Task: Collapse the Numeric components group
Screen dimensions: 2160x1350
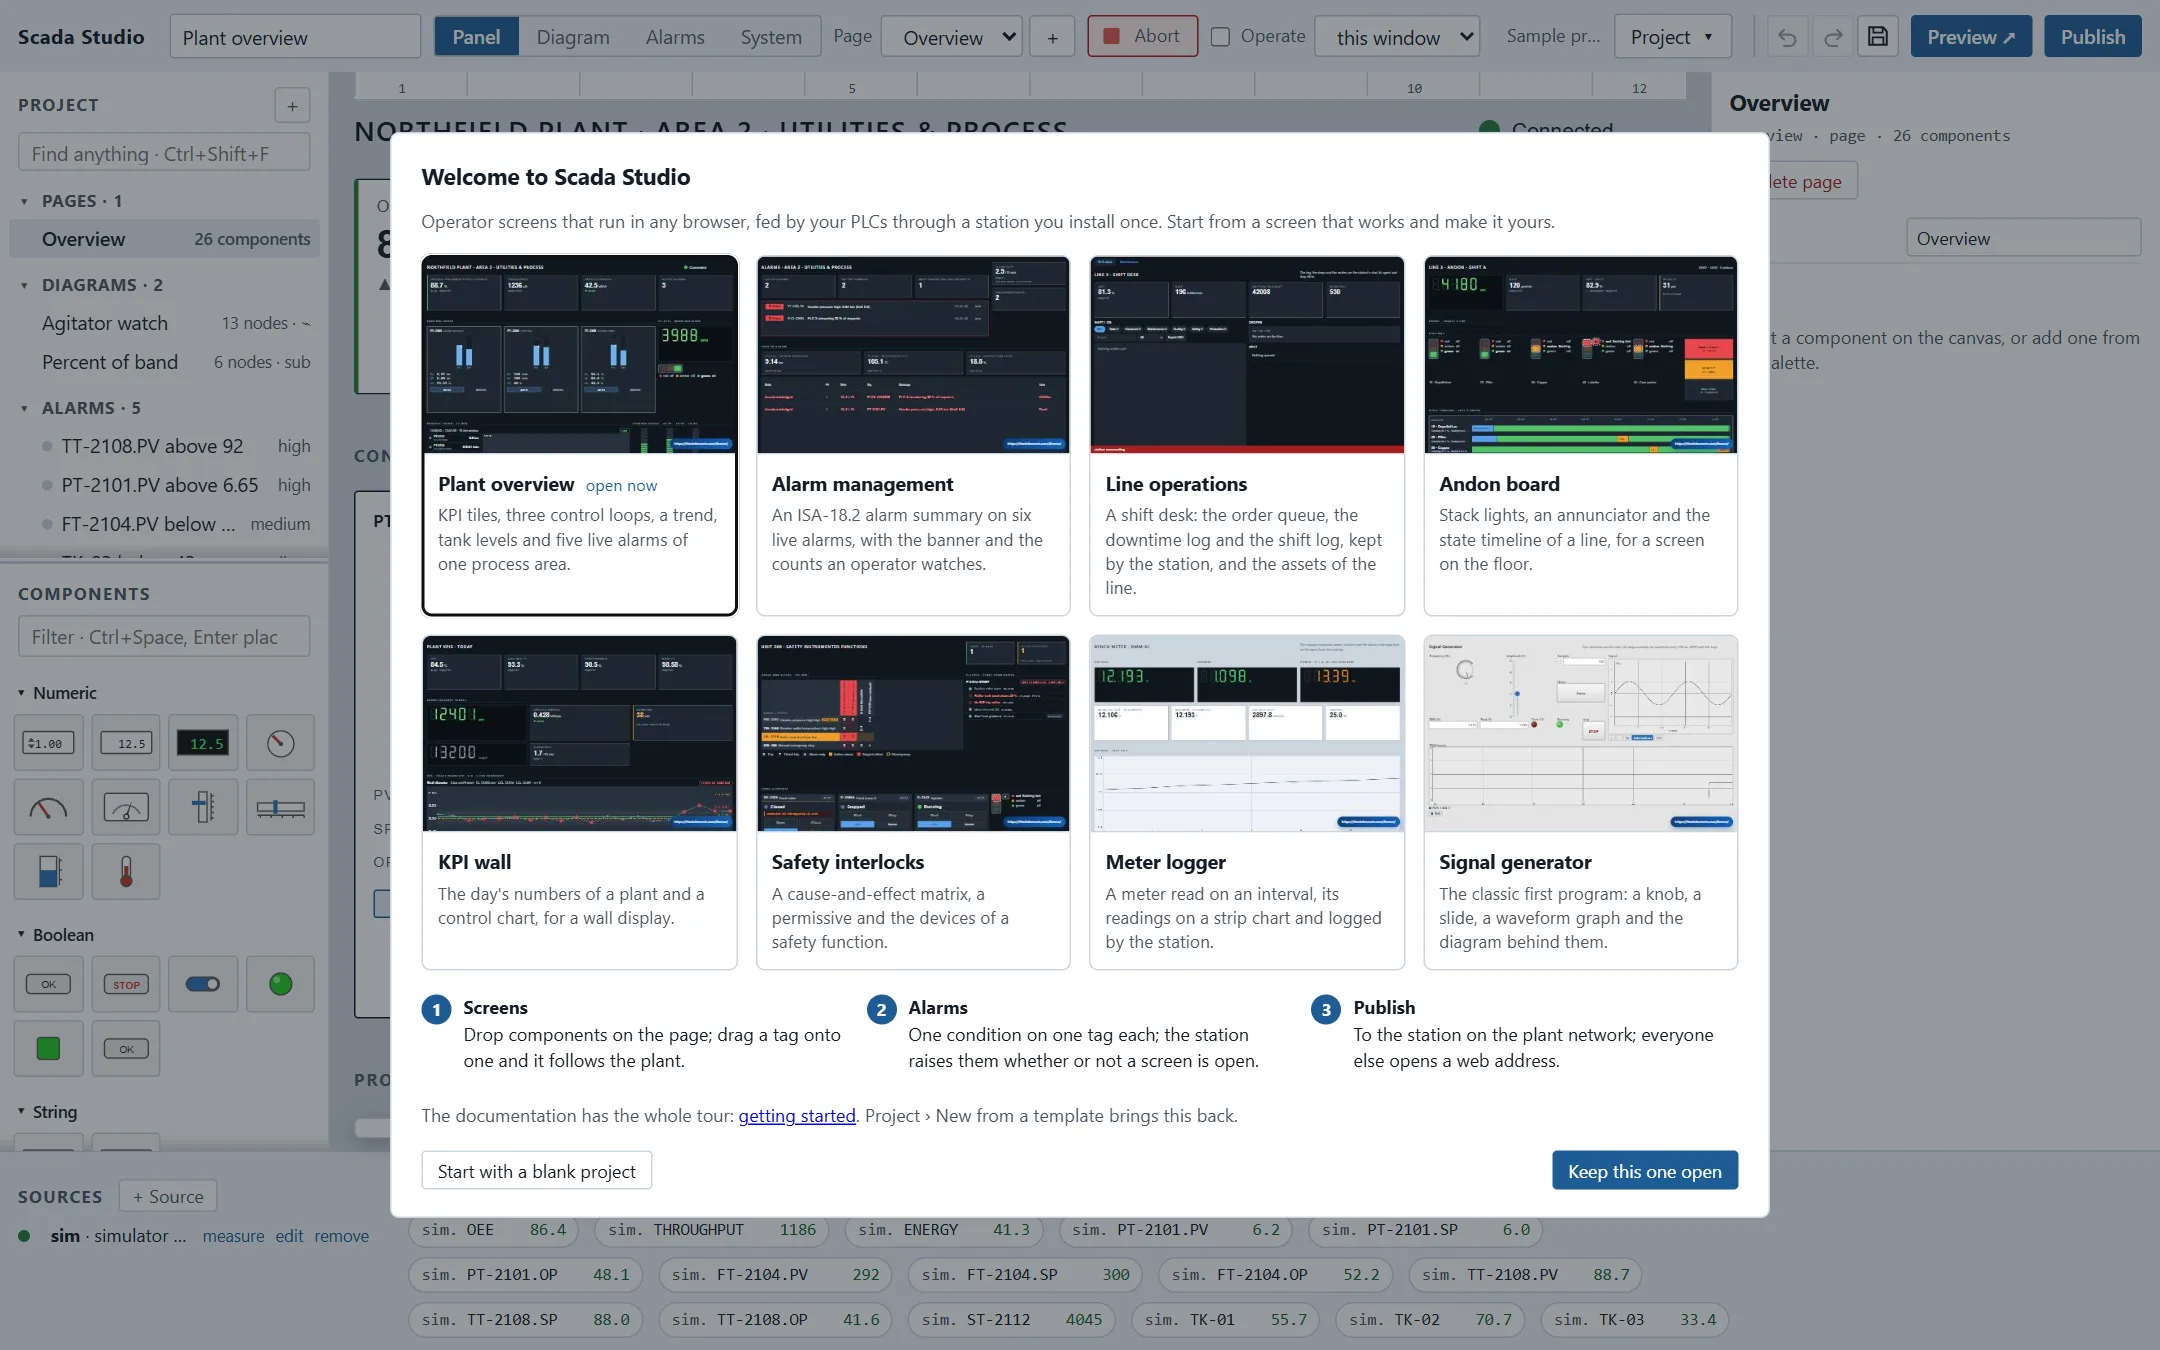Action: coord(21,693)
